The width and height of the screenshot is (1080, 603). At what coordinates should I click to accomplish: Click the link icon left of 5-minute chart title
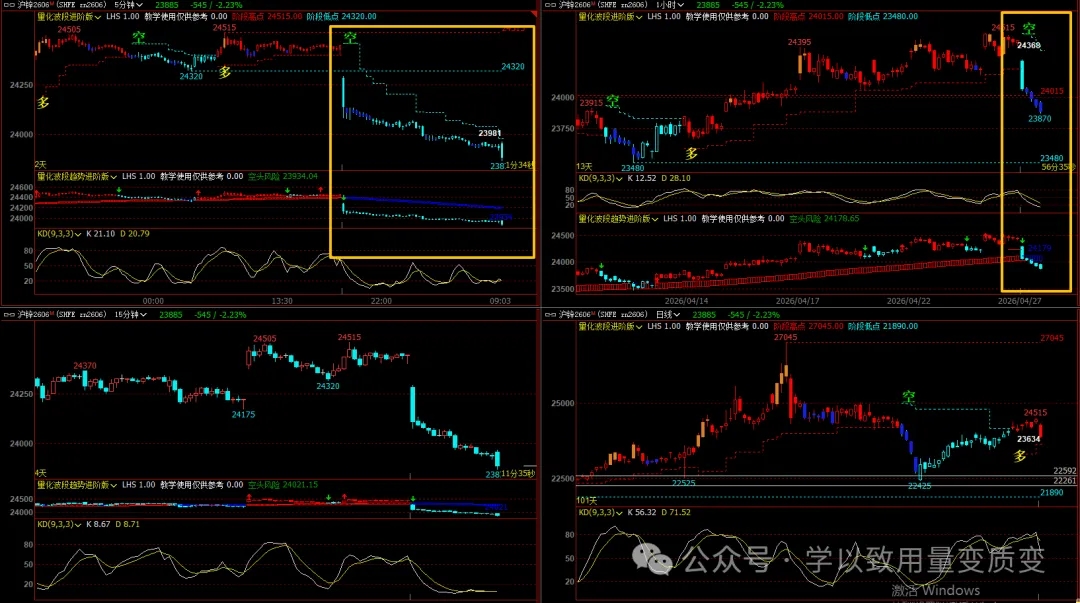(x=6, y=5)
